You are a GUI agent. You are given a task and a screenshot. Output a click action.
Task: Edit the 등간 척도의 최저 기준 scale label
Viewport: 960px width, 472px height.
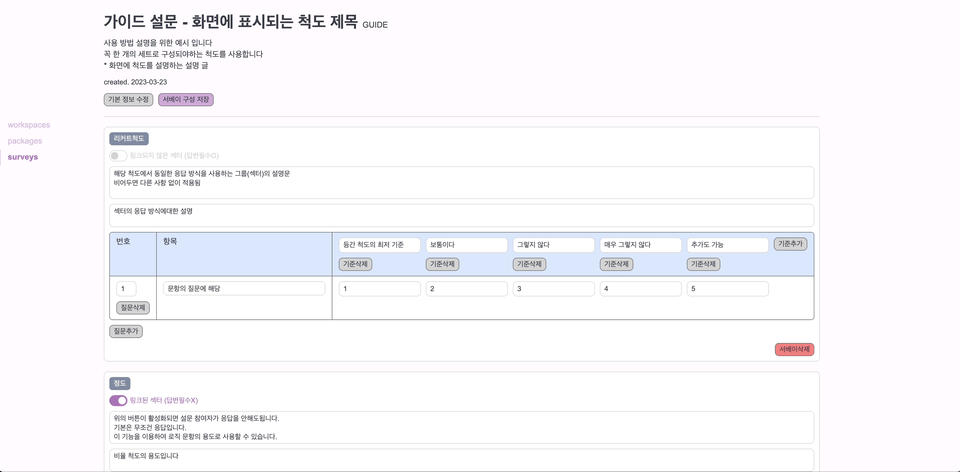pos(380,245)
